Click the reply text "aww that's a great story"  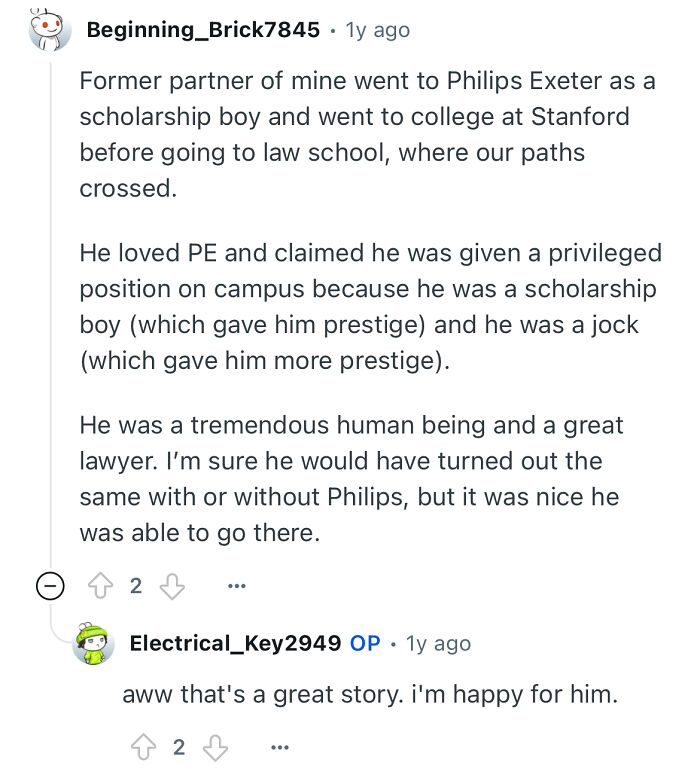click(369, 692)
